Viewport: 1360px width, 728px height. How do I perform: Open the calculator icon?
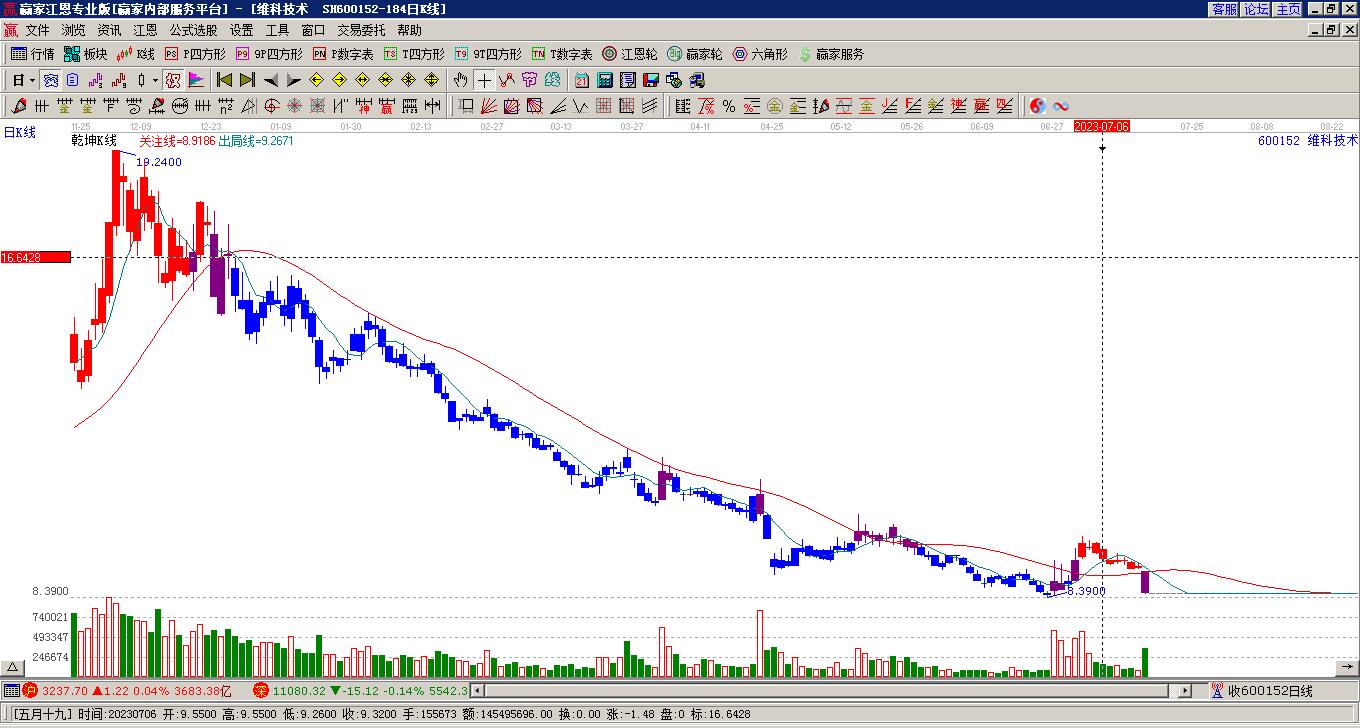tap(605, 80)
